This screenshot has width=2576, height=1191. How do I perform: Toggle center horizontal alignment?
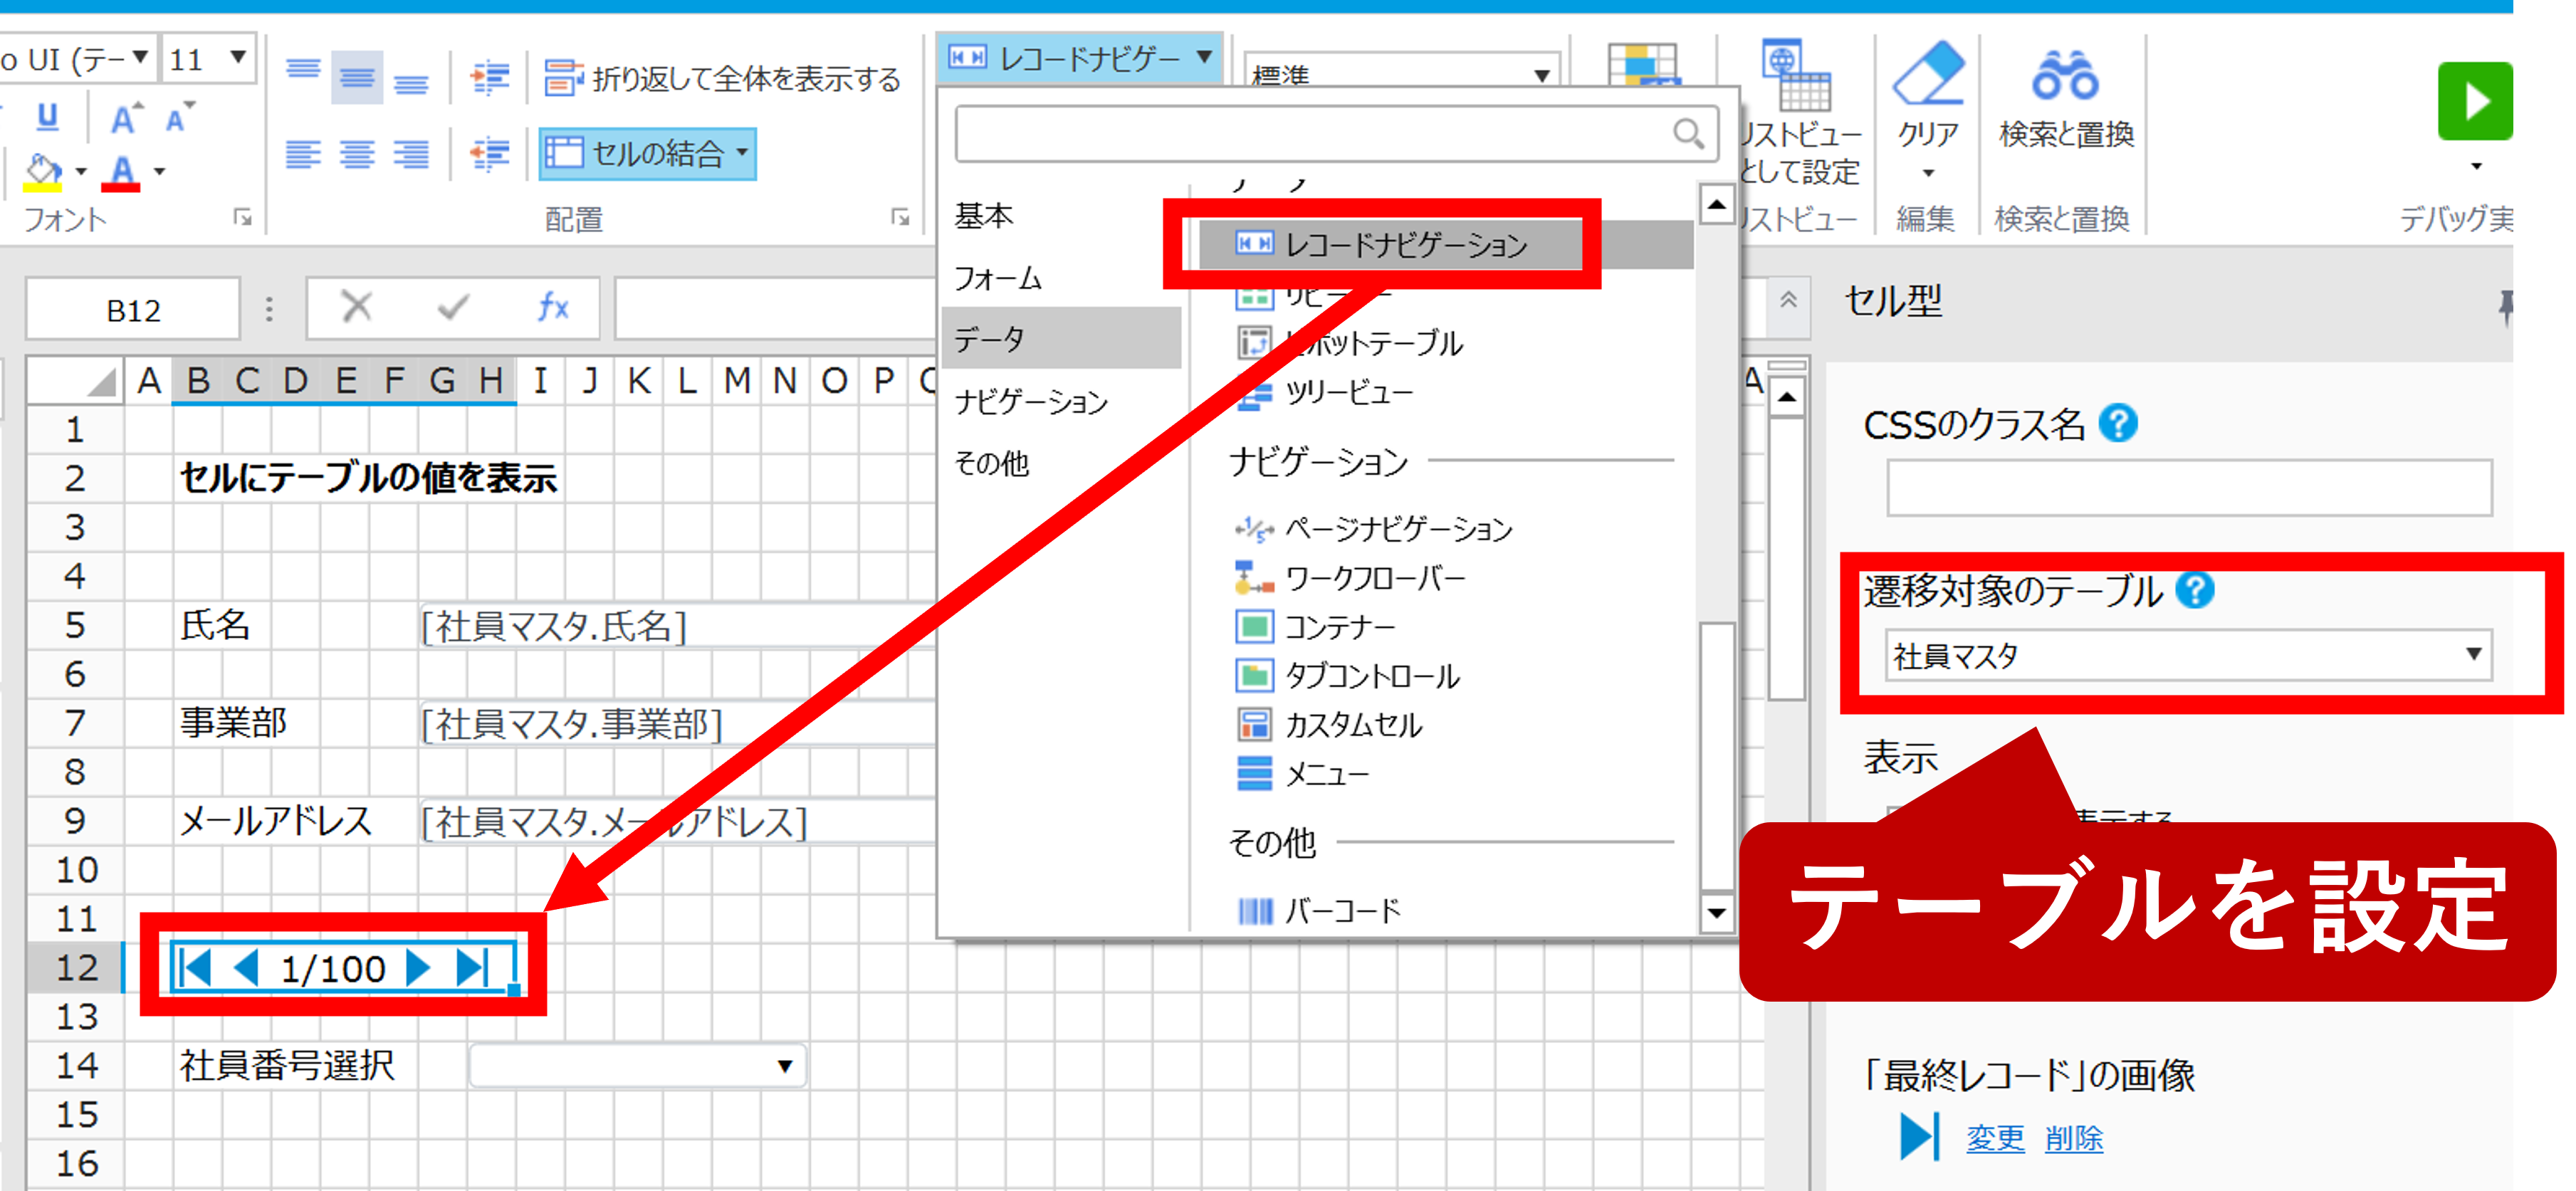pyautogui.click(x=356, y=154)
